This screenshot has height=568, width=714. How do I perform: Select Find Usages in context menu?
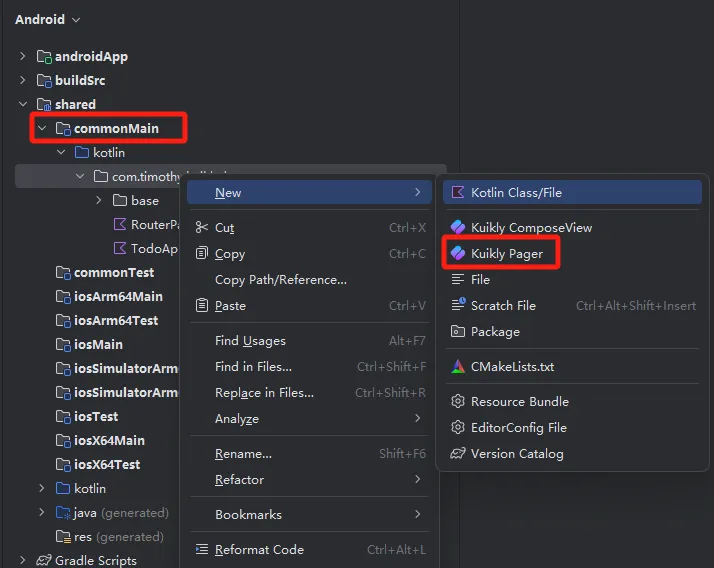click(309, 340)
